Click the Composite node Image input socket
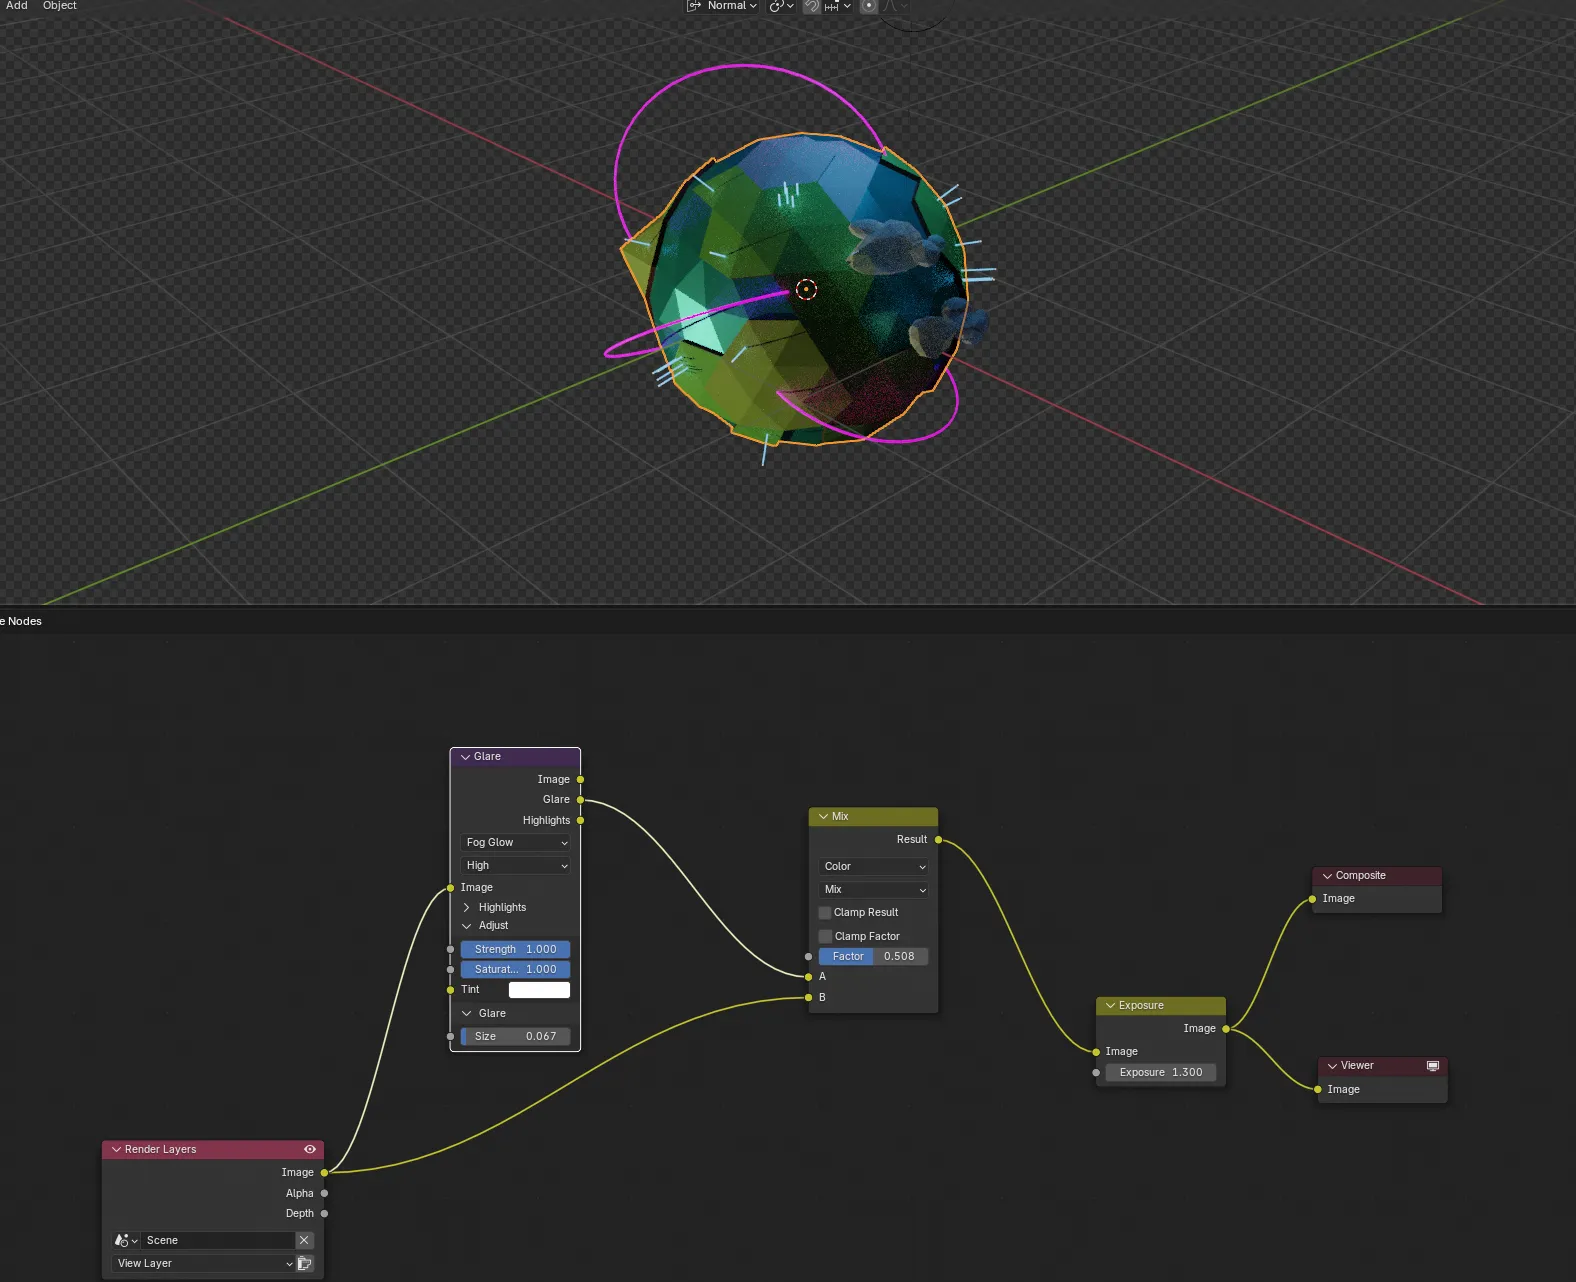The height and width of the screenshot is (1282, 1576). (x=1313, y=899)
